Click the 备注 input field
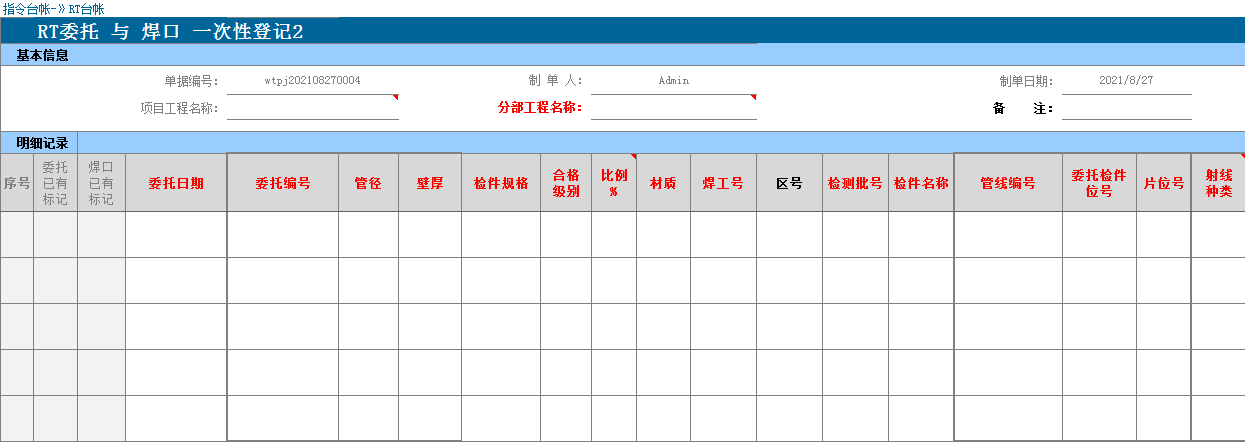This screenshot has height=442, width=1245. (1126, 108)
